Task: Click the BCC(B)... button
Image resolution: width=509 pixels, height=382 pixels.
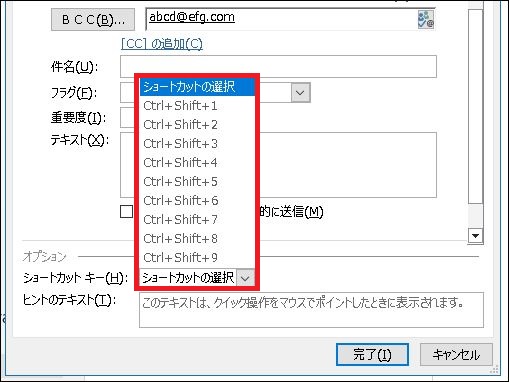Action: (93, 20)
